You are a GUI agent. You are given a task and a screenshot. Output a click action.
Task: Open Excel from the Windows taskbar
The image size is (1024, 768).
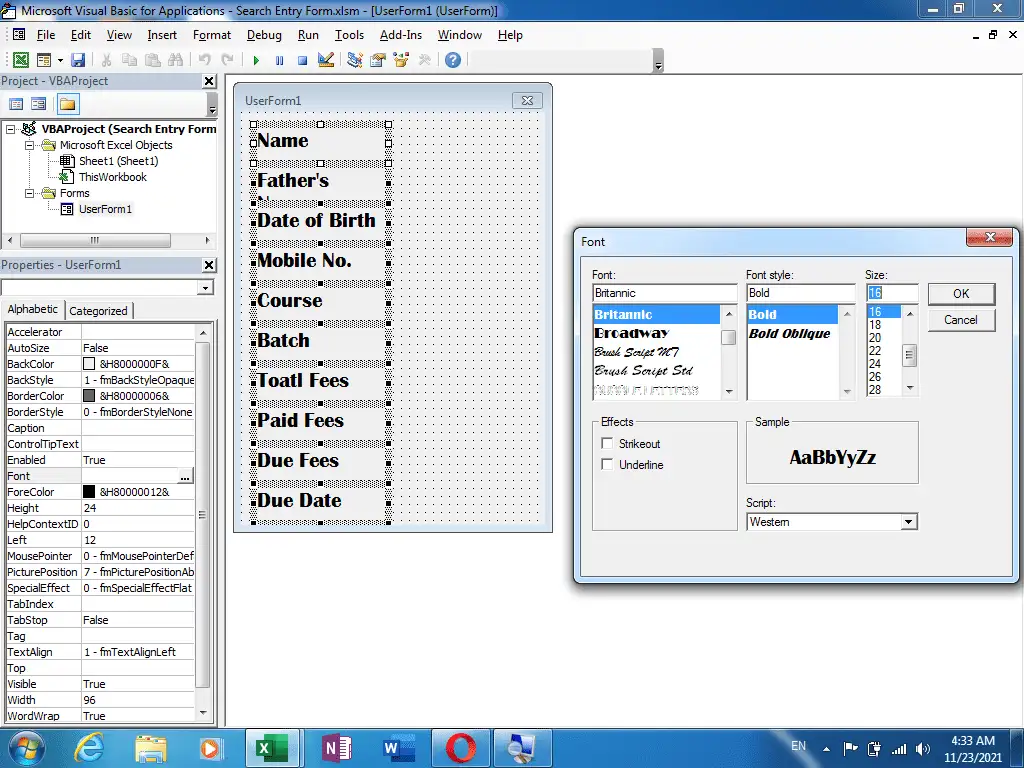(x=272, y=748)
